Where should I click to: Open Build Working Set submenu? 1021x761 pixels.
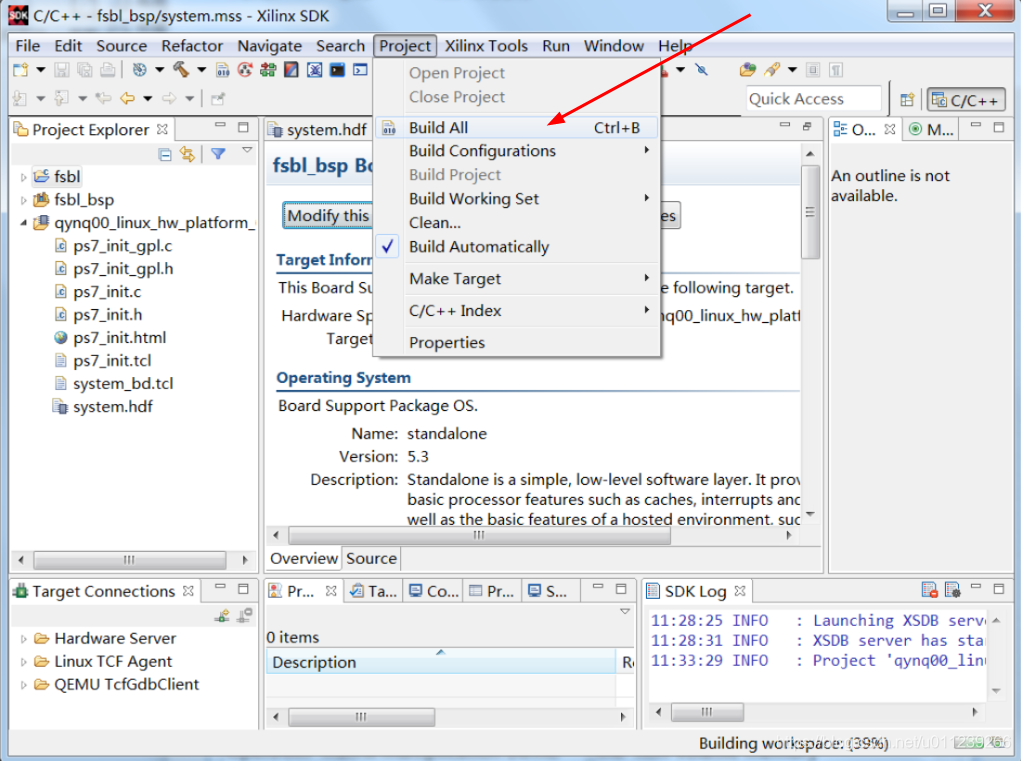pos(517,199)
